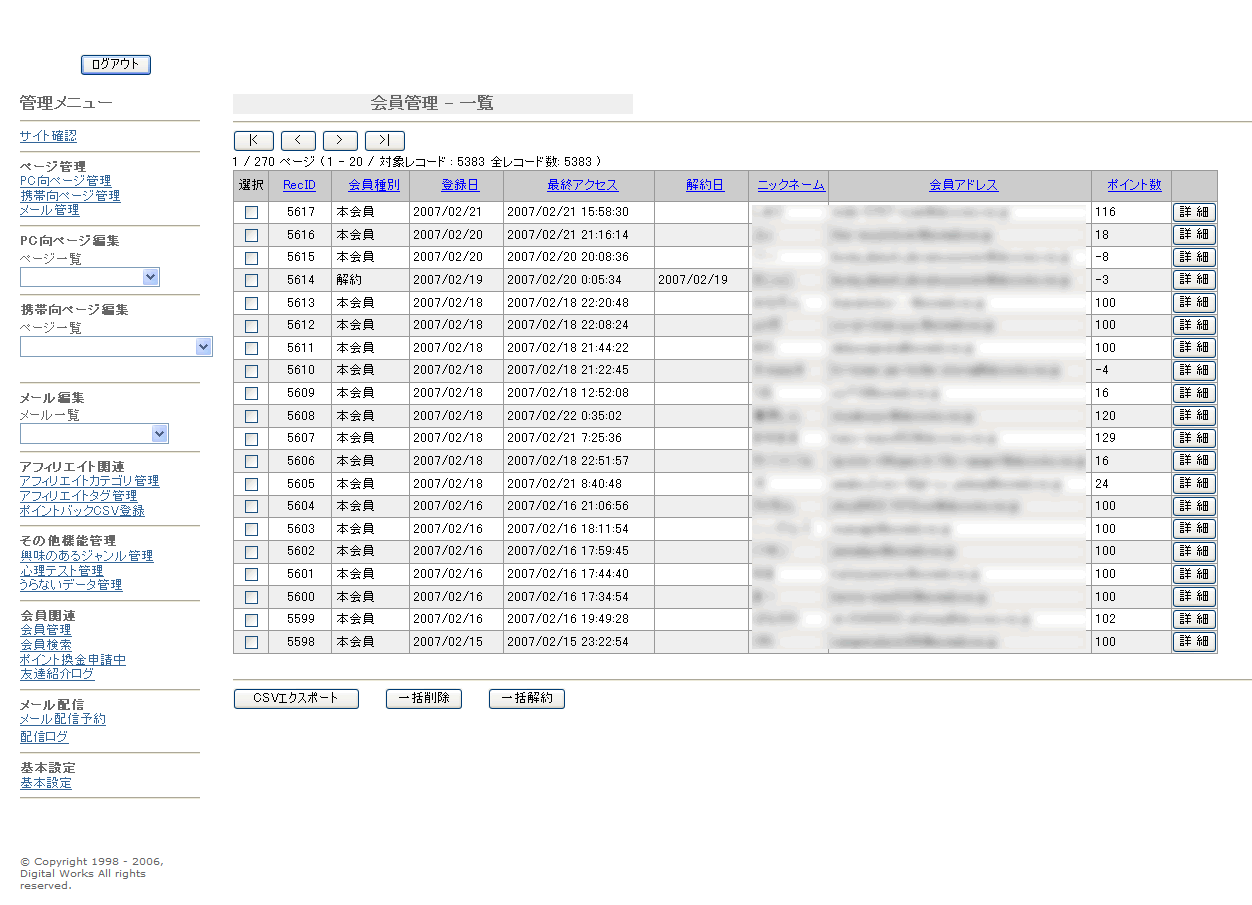This screenshot has height=905, width=1252.
Task: Go to next page of member list
Action: pyautogui.click(x=340, y=141)
